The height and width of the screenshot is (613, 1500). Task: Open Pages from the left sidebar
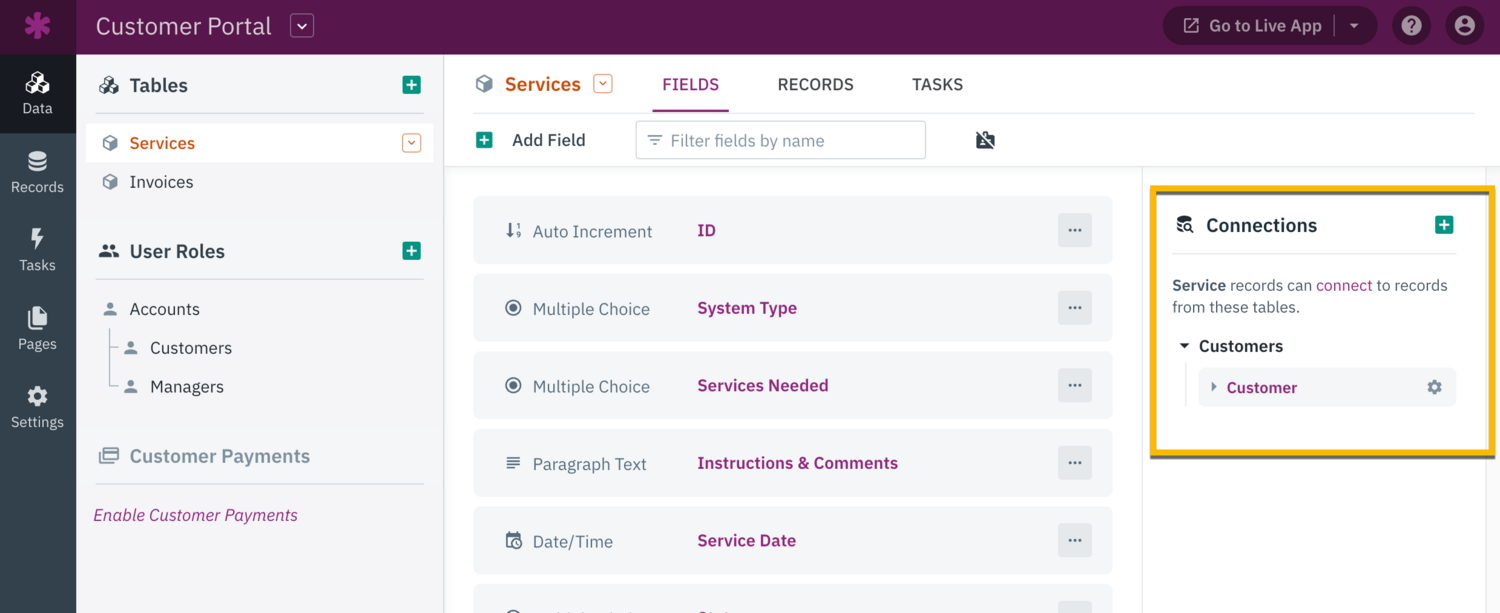(37, 329)
